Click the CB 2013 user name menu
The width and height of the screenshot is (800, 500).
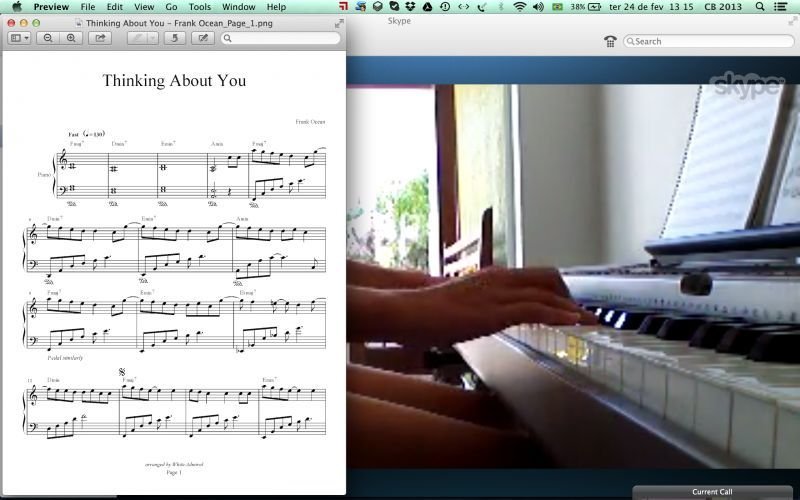(x=723, y=7)
